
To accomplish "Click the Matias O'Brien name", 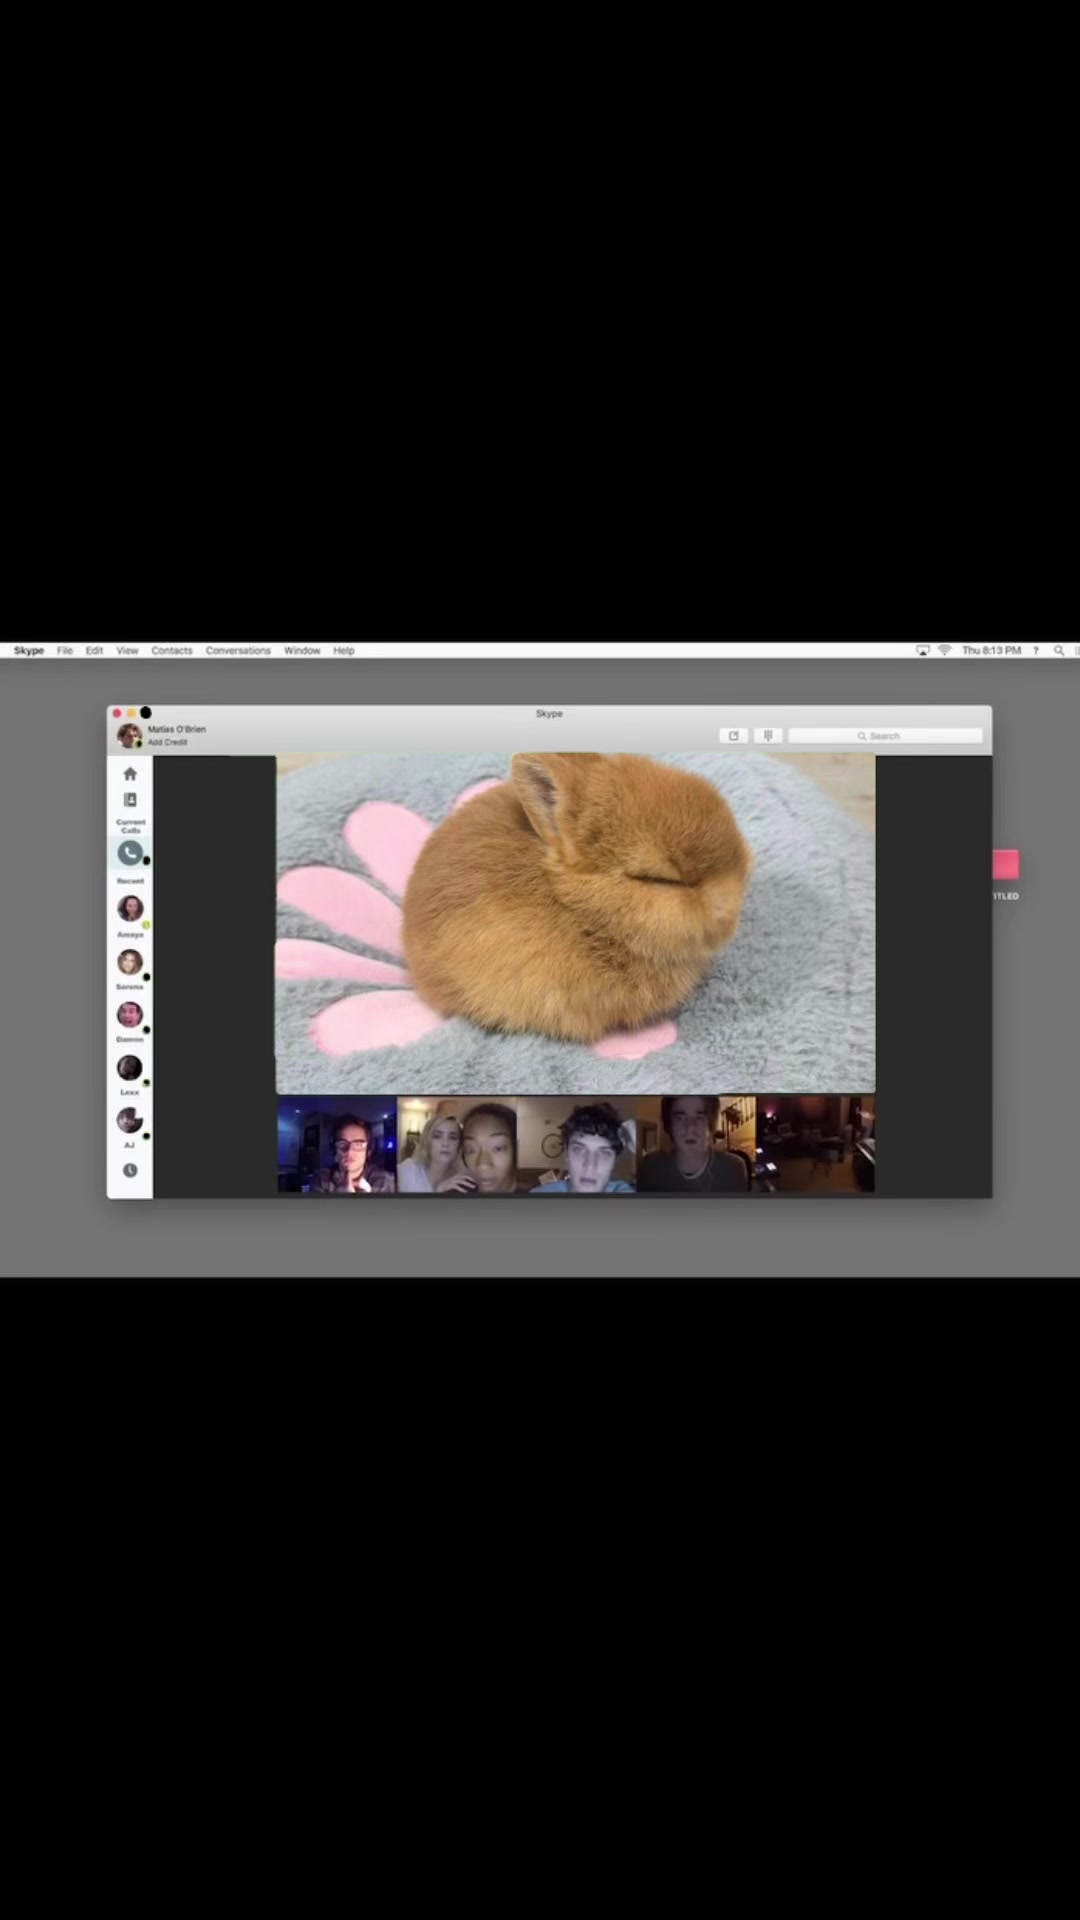I will 177,729.
